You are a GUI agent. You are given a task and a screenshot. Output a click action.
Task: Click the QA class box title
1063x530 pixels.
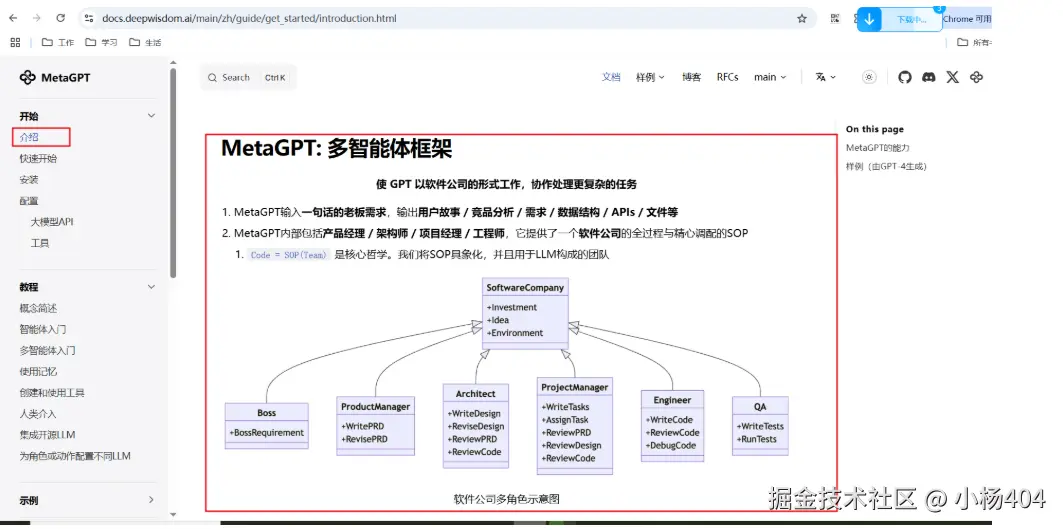coord(760,407)
